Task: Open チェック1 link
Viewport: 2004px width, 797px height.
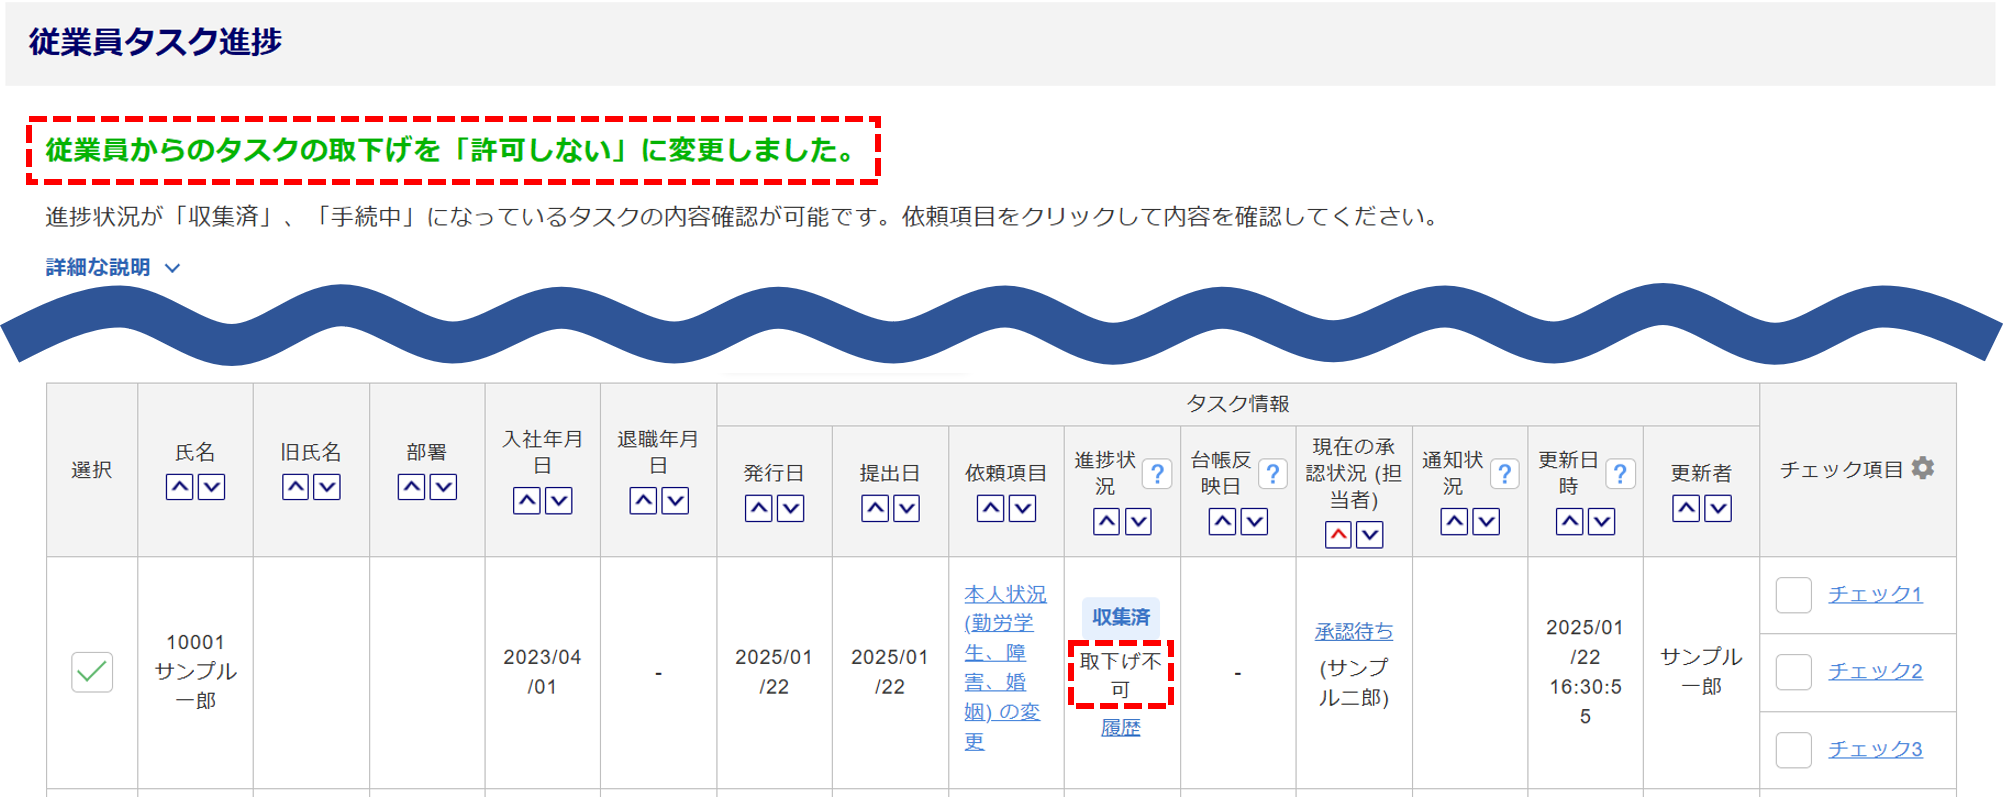Action: (x=1875, y=594)
